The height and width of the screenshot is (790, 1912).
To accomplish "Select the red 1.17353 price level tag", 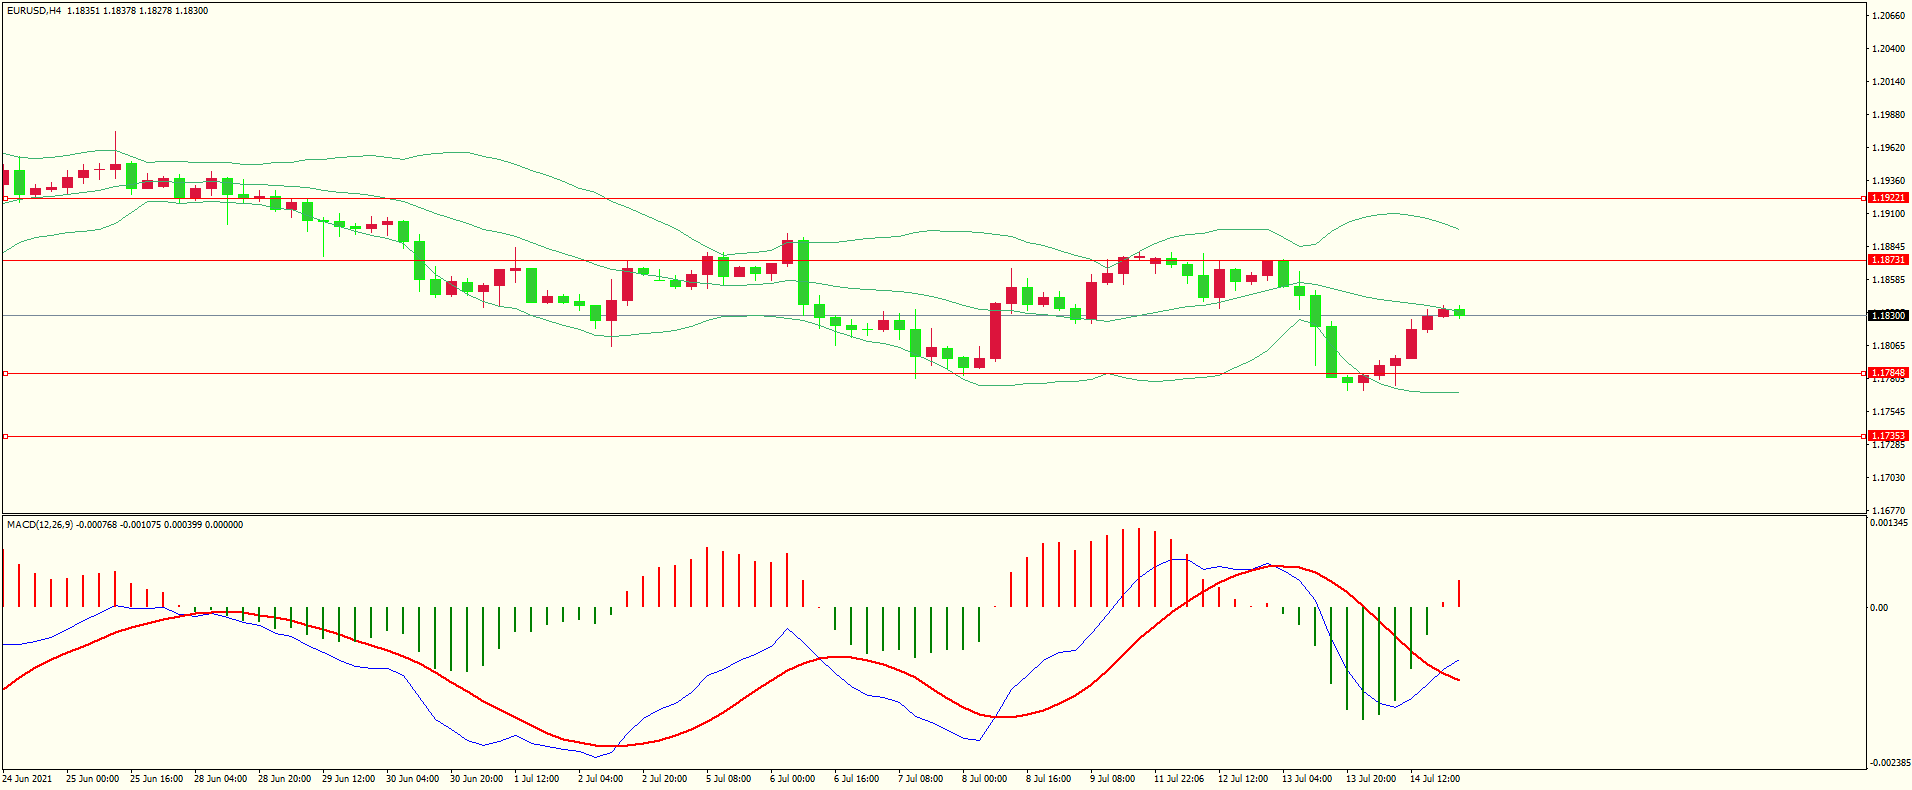I will (x=1888, y=436).
